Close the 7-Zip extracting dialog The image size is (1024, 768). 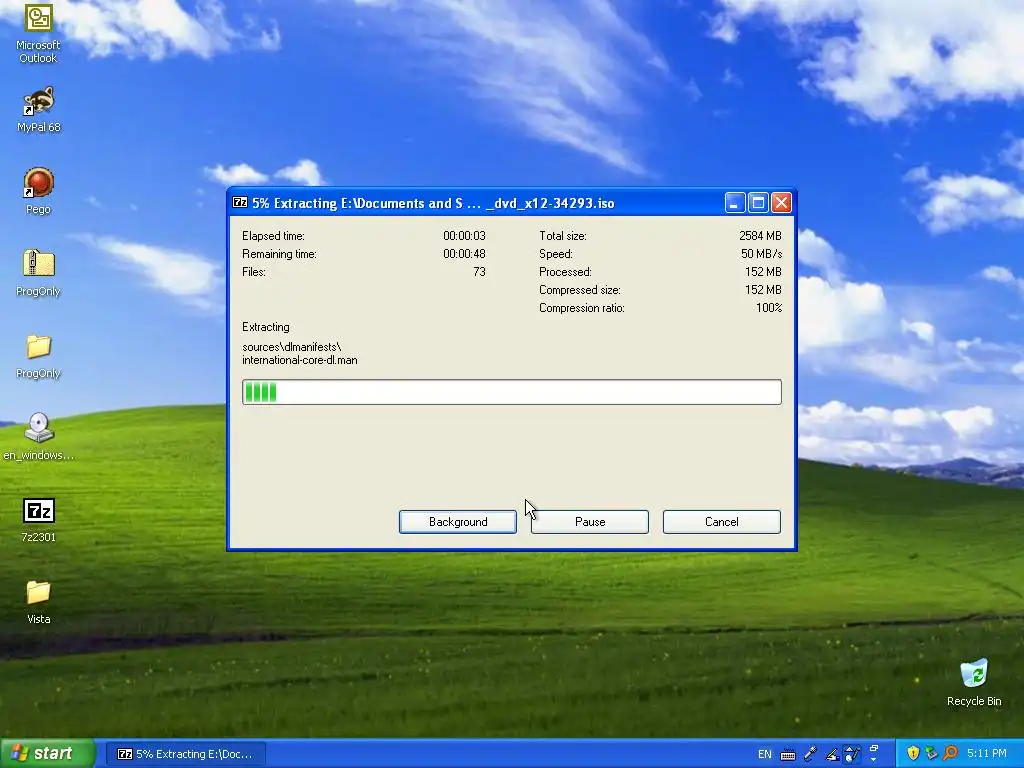tap(781, 202)
